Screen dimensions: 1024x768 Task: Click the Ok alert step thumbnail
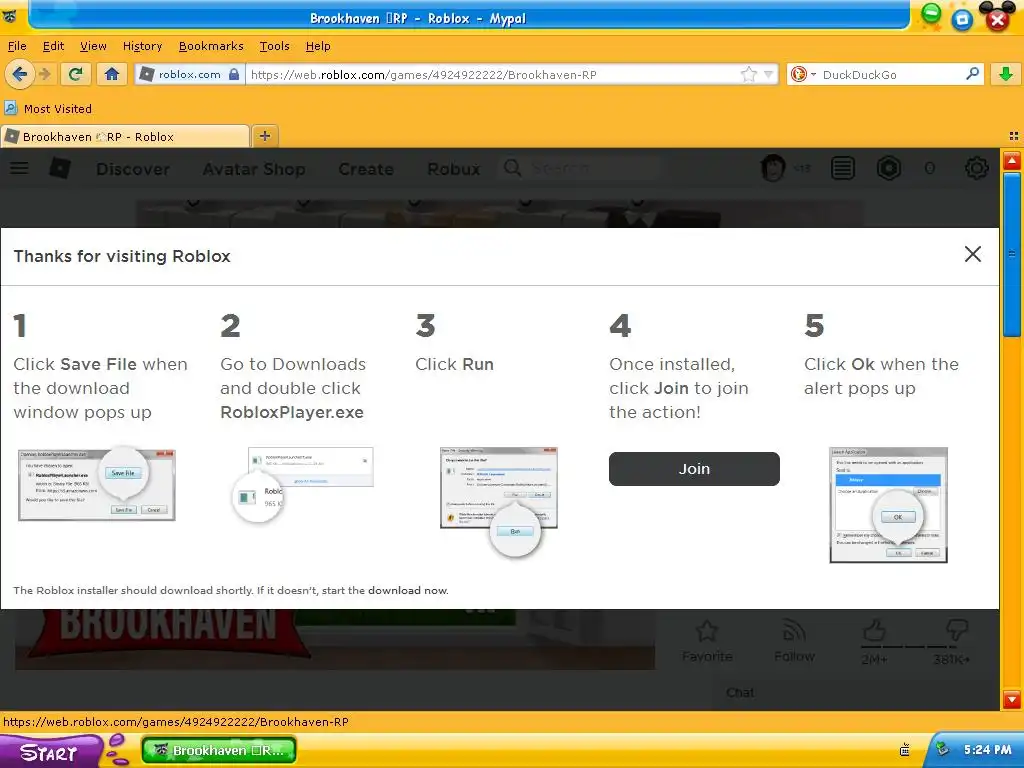pyautogui.click(x=888, y=505)
